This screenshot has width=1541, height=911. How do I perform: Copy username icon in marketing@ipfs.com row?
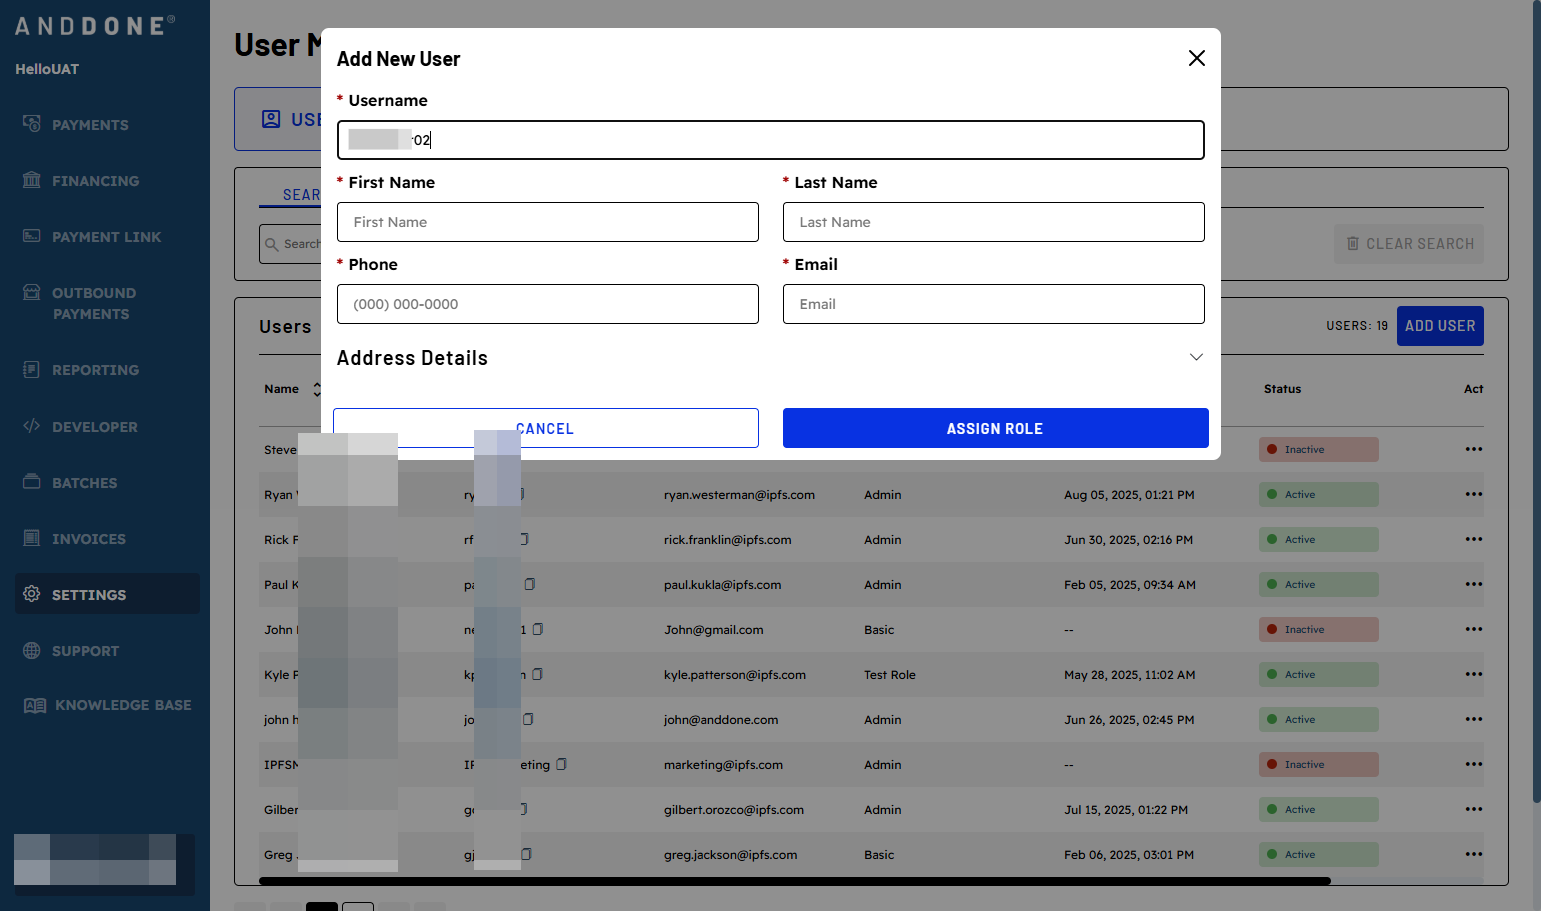pos(561,764)
